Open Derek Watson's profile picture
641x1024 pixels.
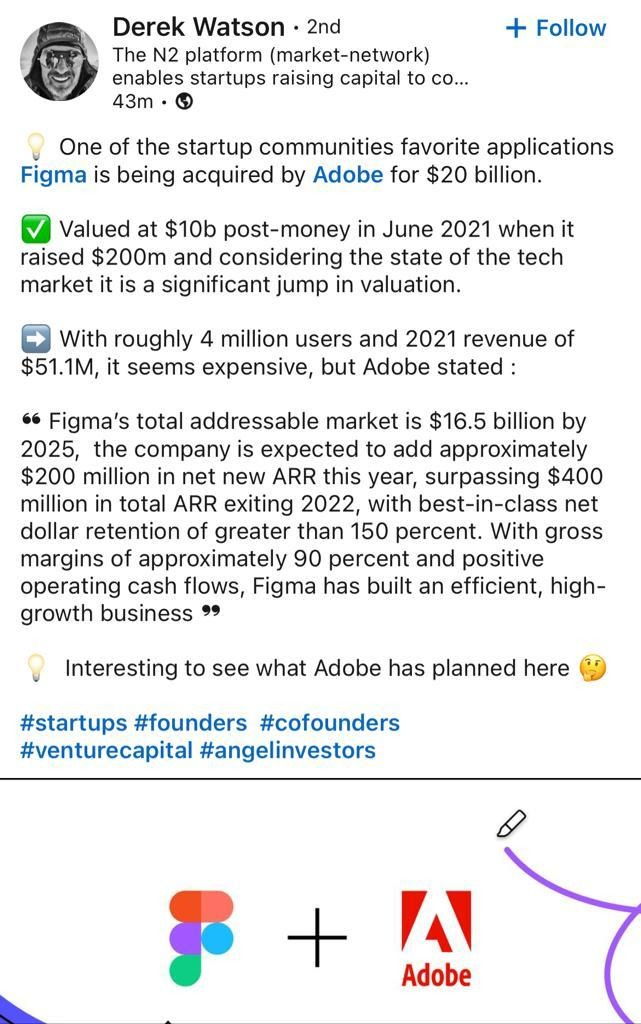click(59, 61)
